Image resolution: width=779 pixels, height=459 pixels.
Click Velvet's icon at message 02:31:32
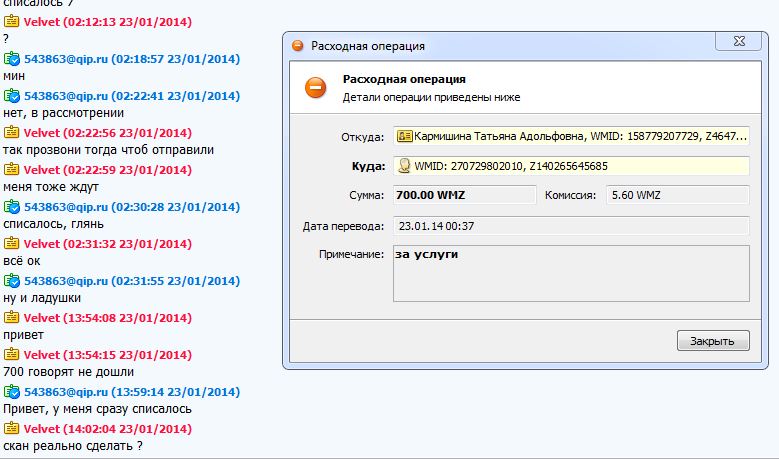[x=11, y=243]
